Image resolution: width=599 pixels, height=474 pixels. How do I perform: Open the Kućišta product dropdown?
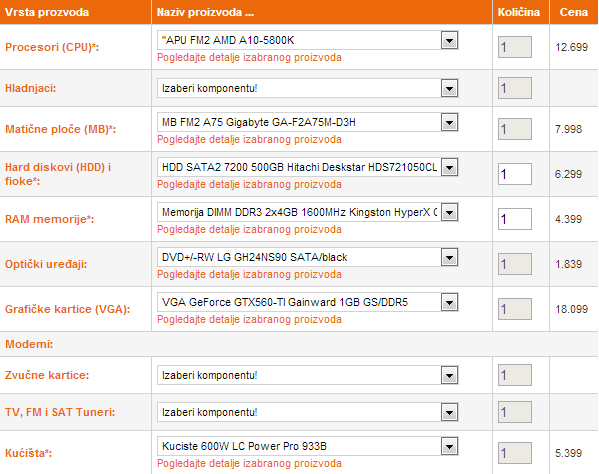(308, 446)
